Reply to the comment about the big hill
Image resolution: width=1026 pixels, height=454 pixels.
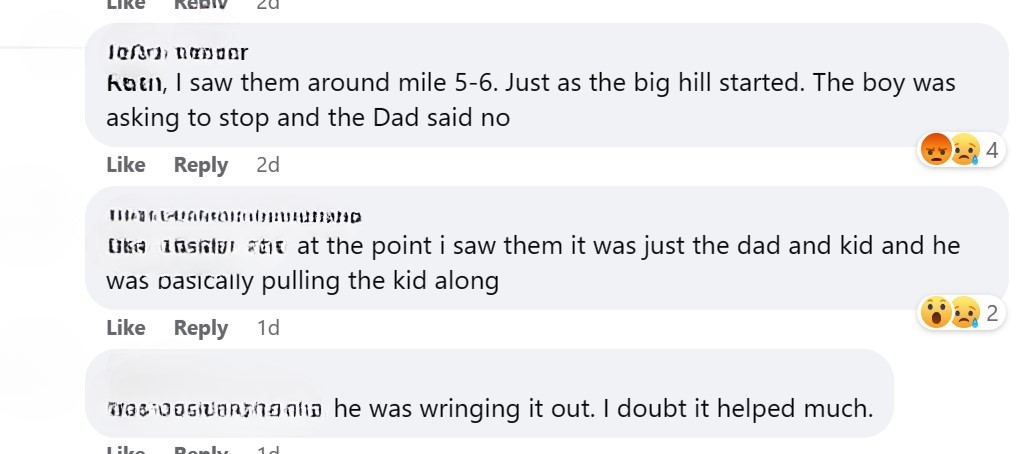(x=200, y=165)
